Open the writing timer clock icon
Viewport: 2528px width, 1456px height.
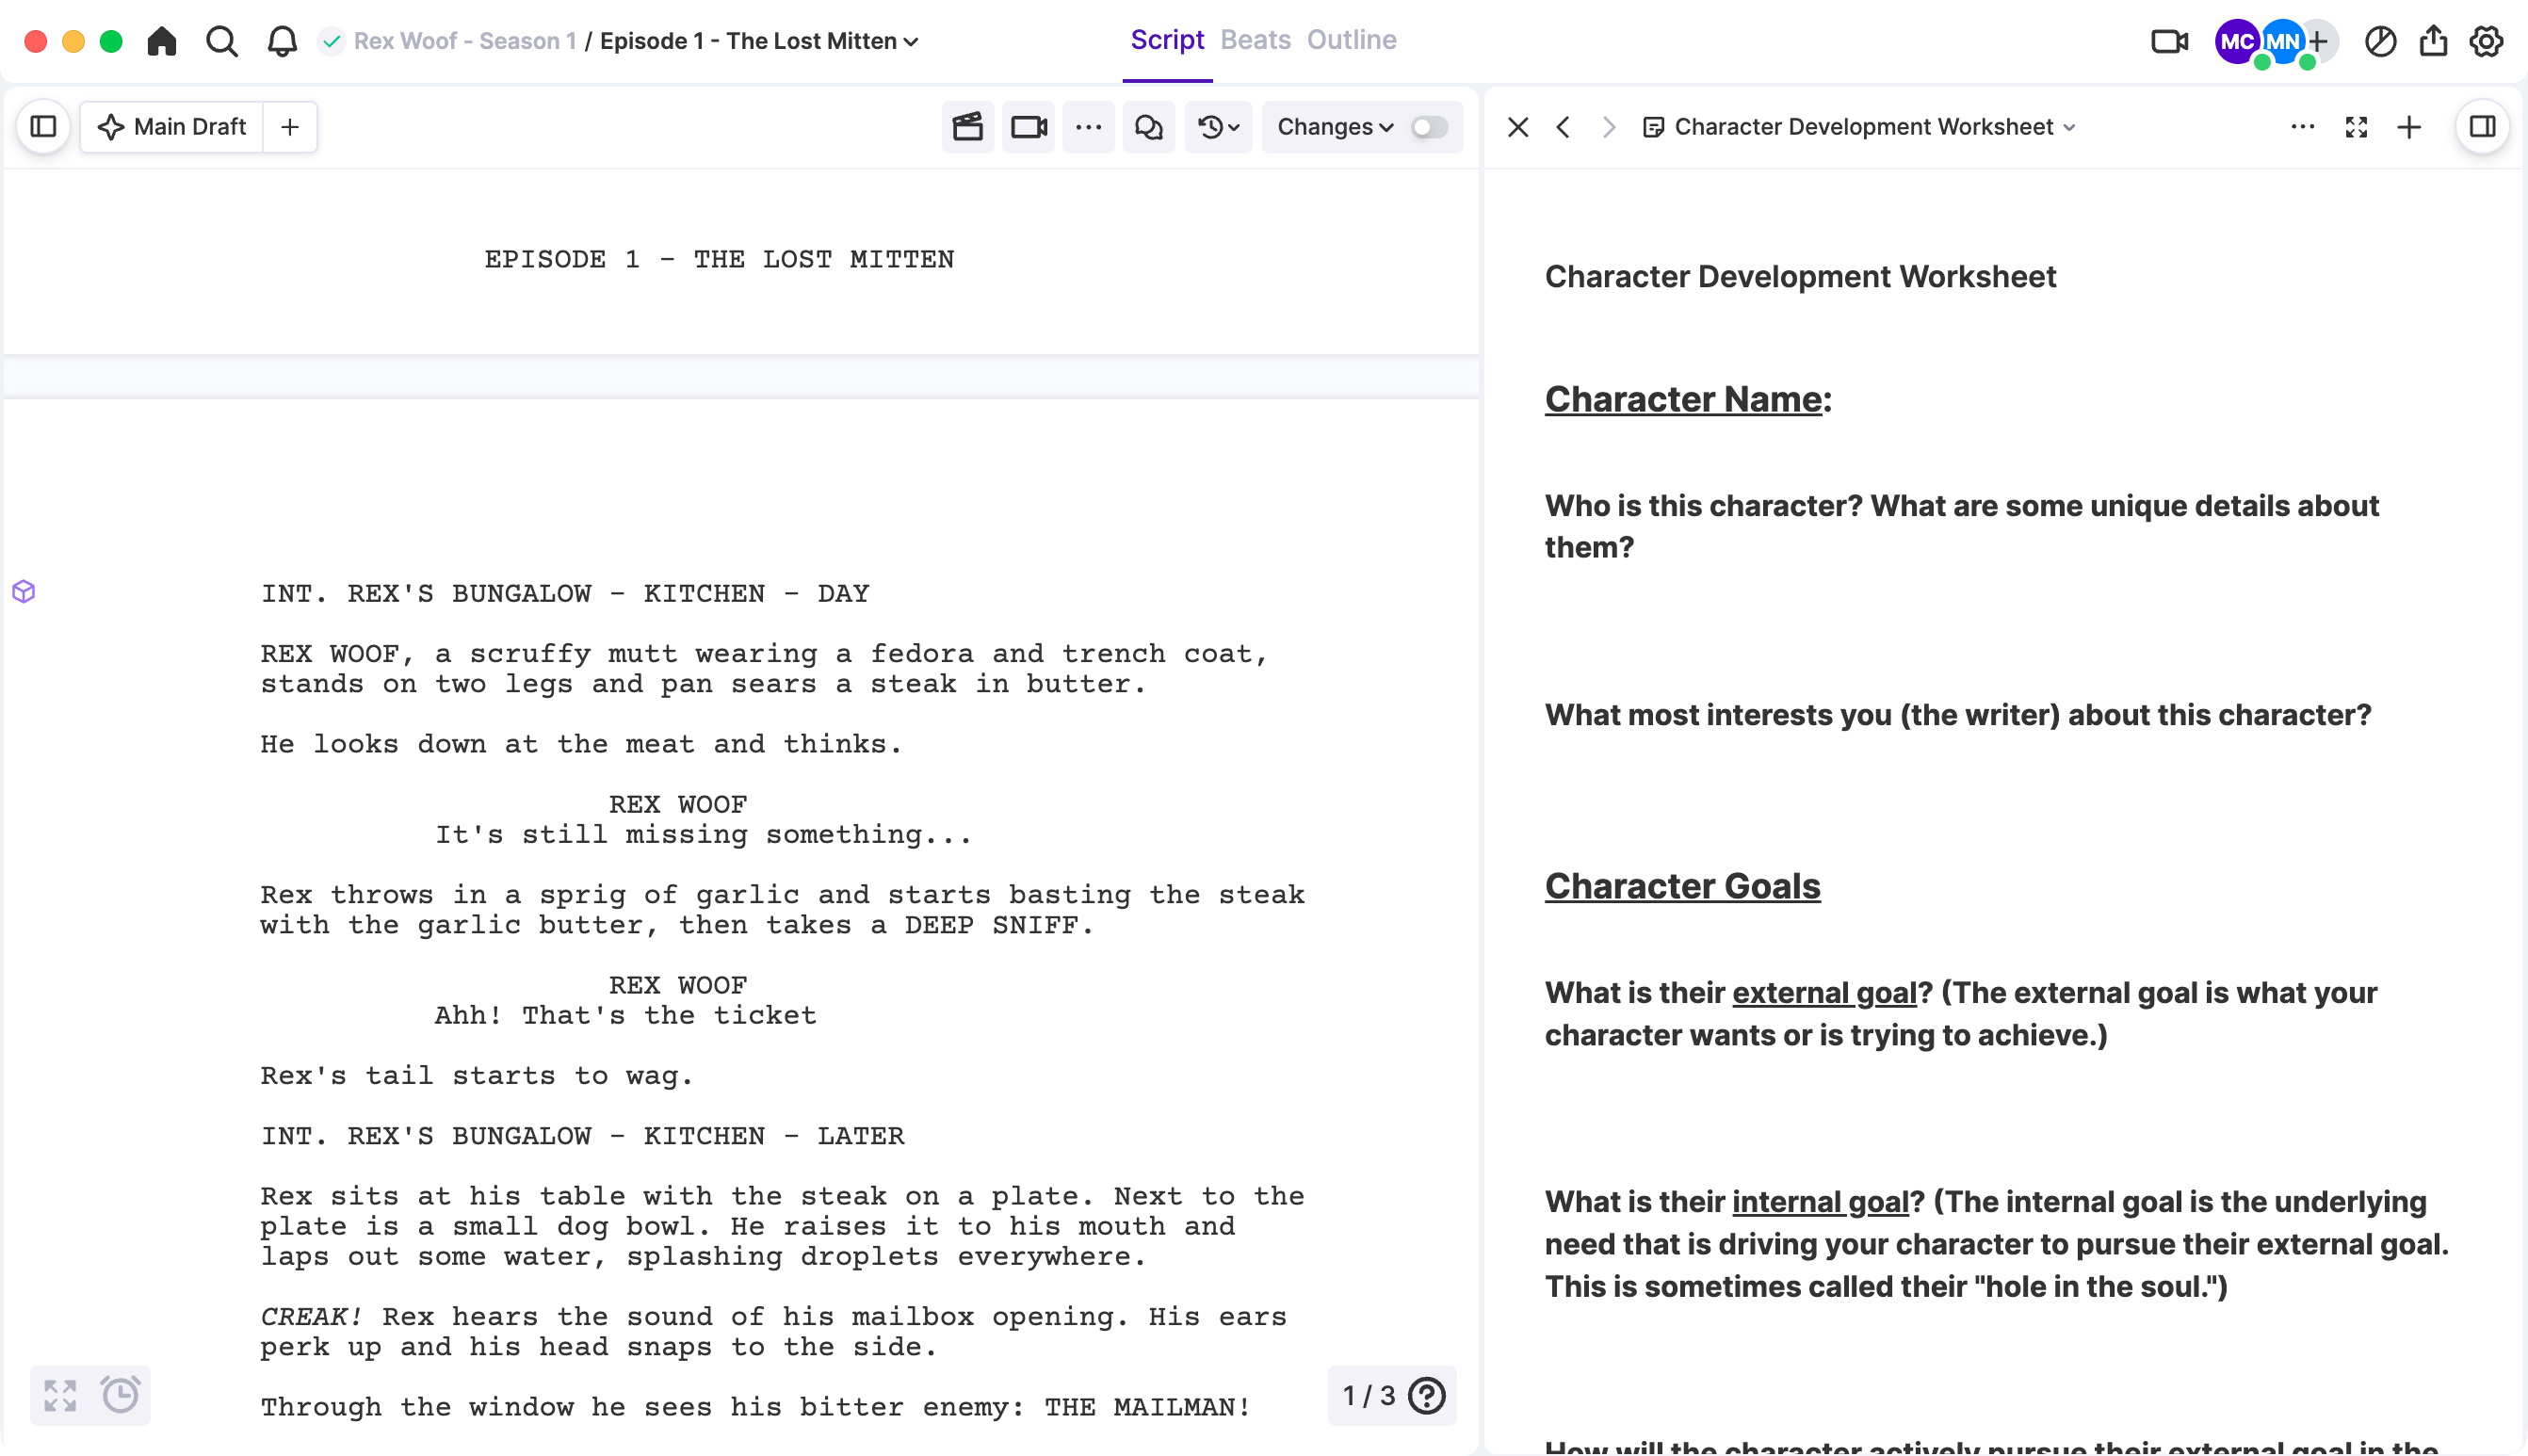120,1395
